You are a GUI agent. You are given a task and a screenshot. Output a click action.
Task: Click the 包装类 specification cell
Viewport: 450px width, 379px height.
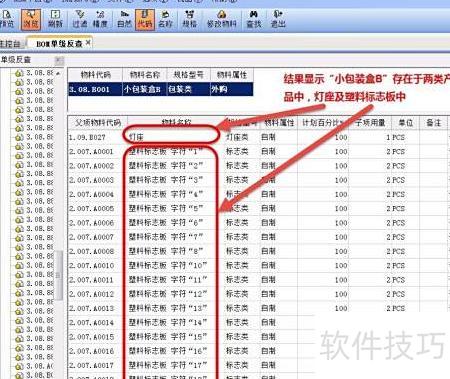coord(188,89)
